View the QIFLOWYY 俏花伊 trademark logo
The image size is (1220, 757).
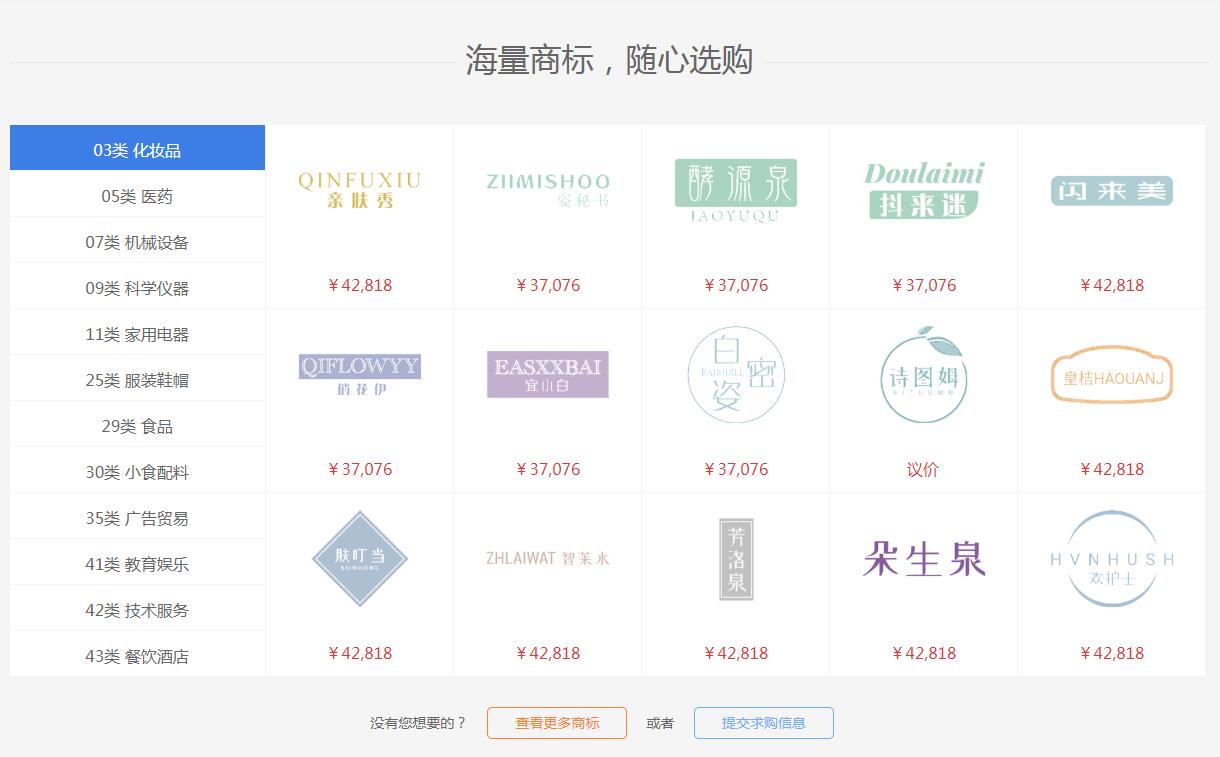[x=360, y=374]
